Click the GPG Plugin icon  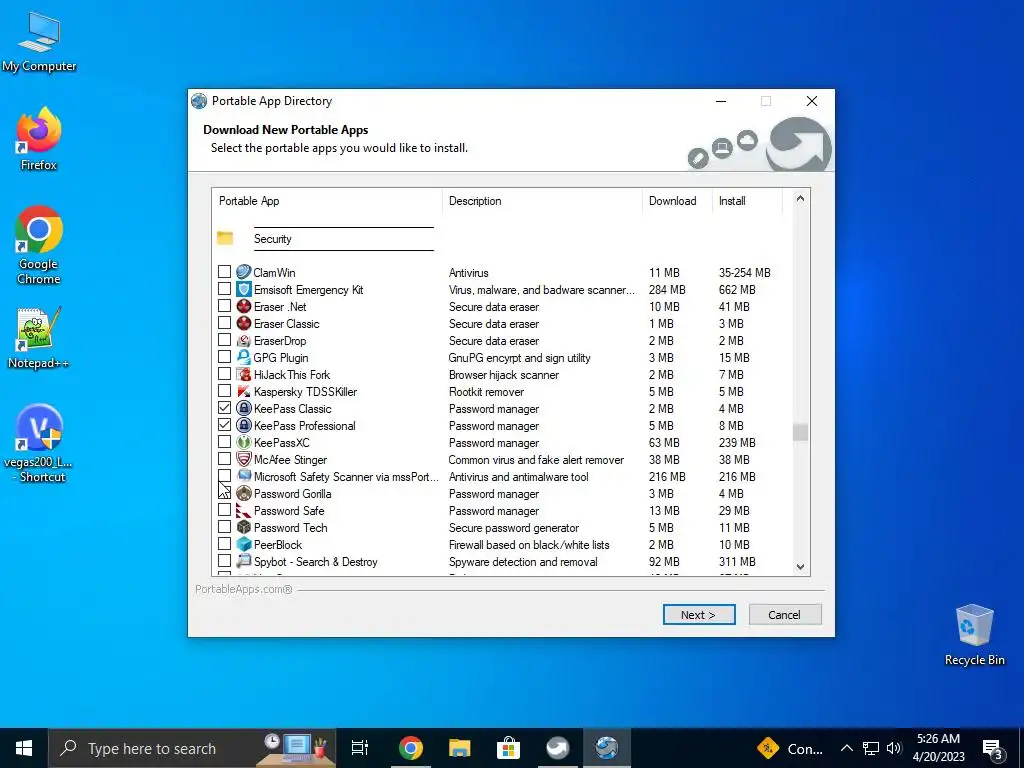pyautogui.click(x=244, y=357)
